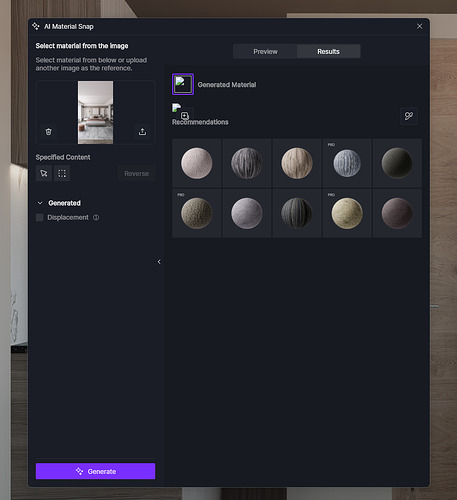The image size is (457, 500).
Task: Click the AI Material Snap sparkle icon
Action: pos(36,26)
